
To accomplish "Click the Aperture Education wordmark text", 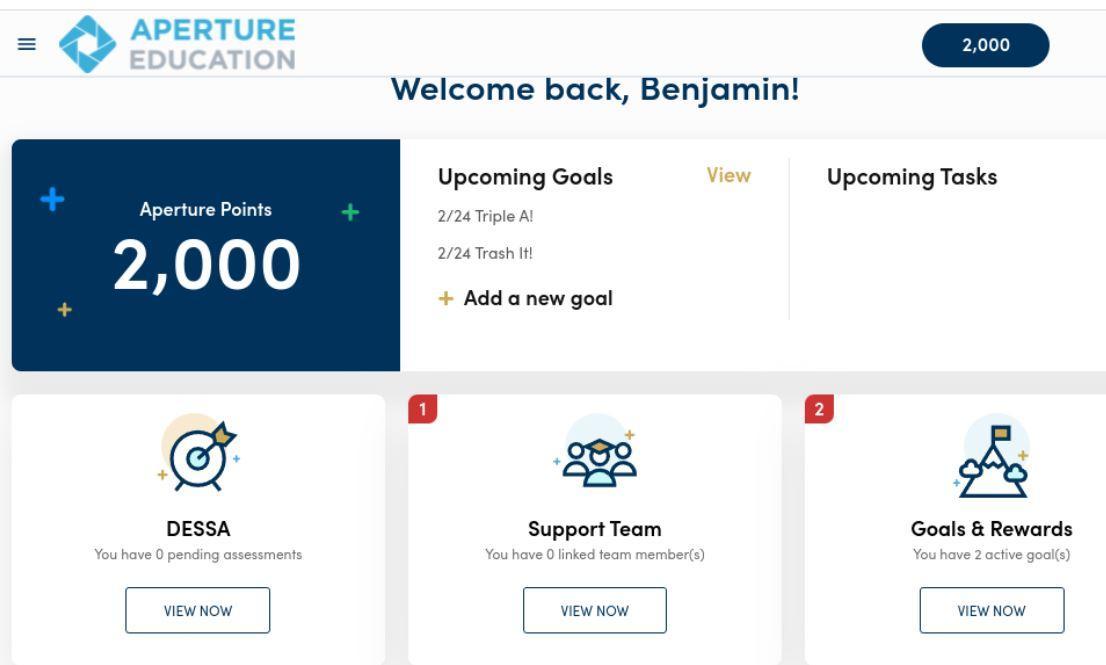I will (x=213, y=44).
